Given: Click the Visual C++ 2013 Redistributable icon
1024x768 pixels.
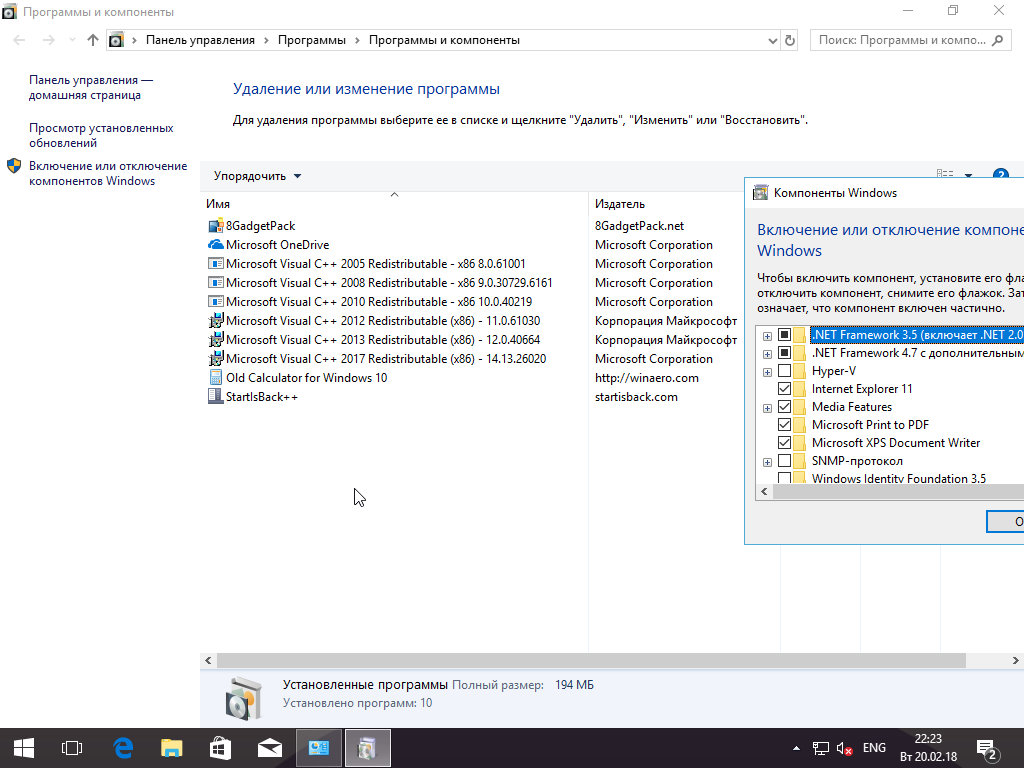Looking at the screenshot, I should 216,340.
